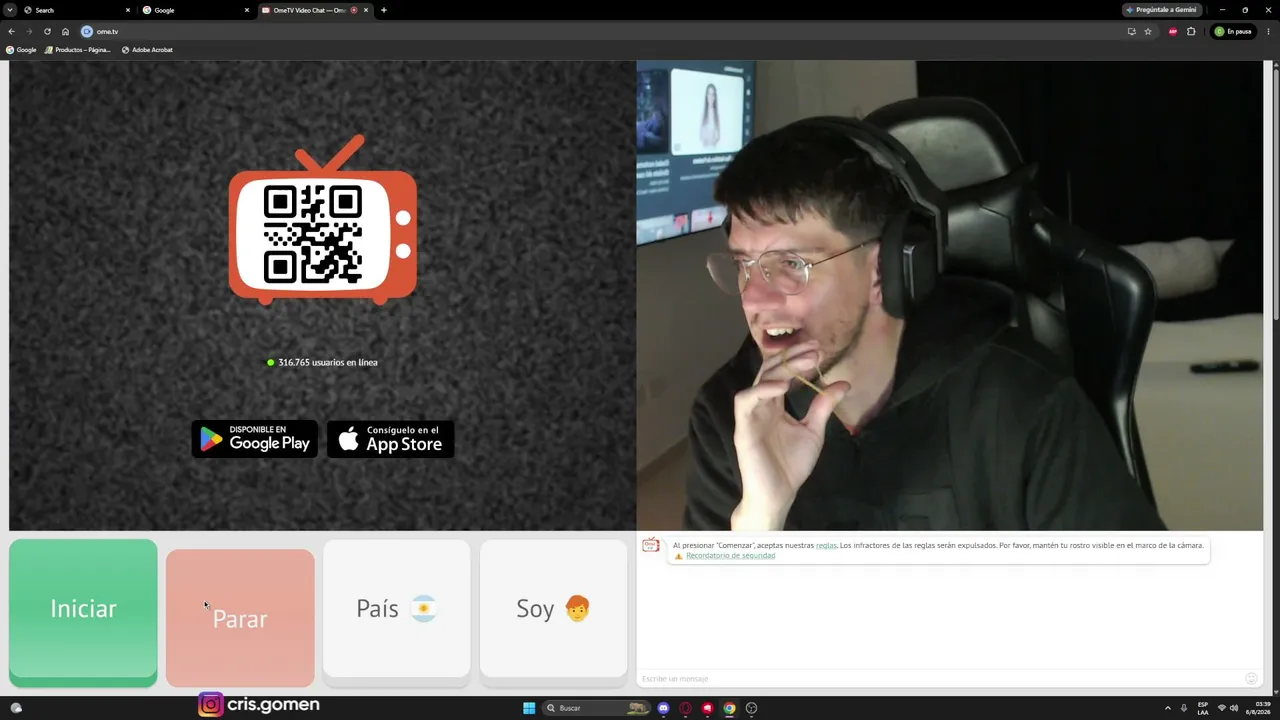Open the emoji picker in chat

tap(1251, 679)
